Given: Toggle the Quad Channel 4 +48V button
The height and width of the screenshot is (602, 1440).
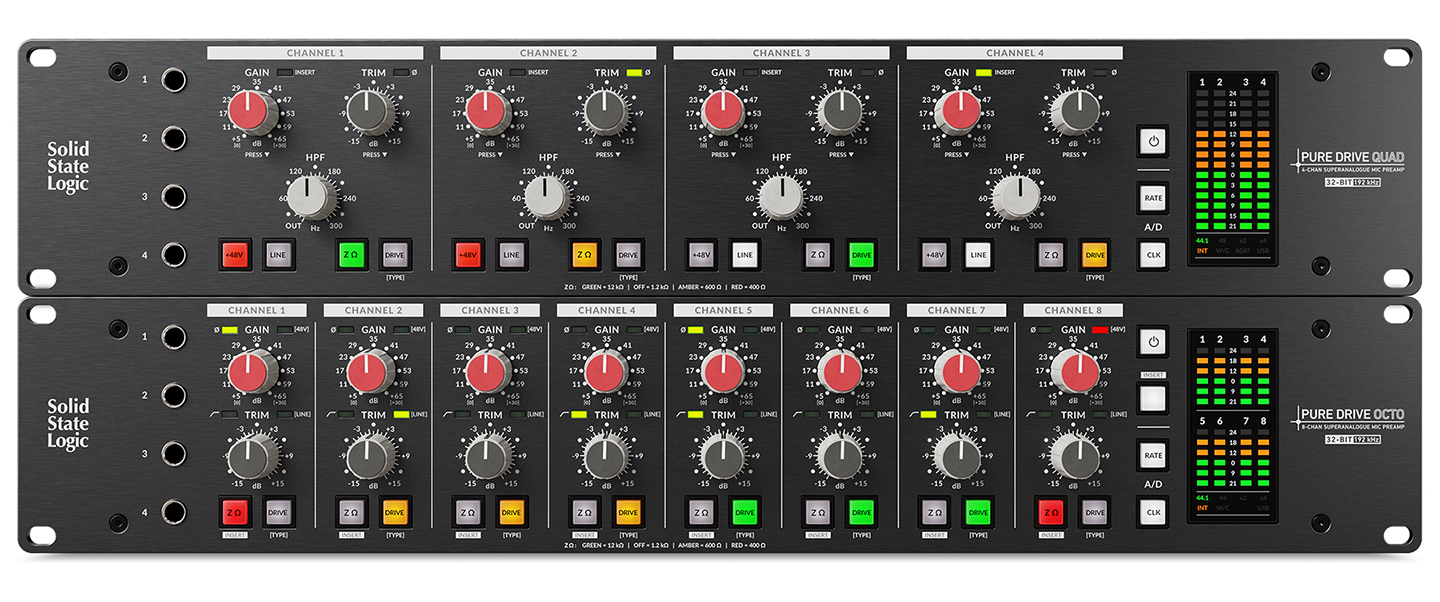Looking at the screenshot, I should point(934,255).
